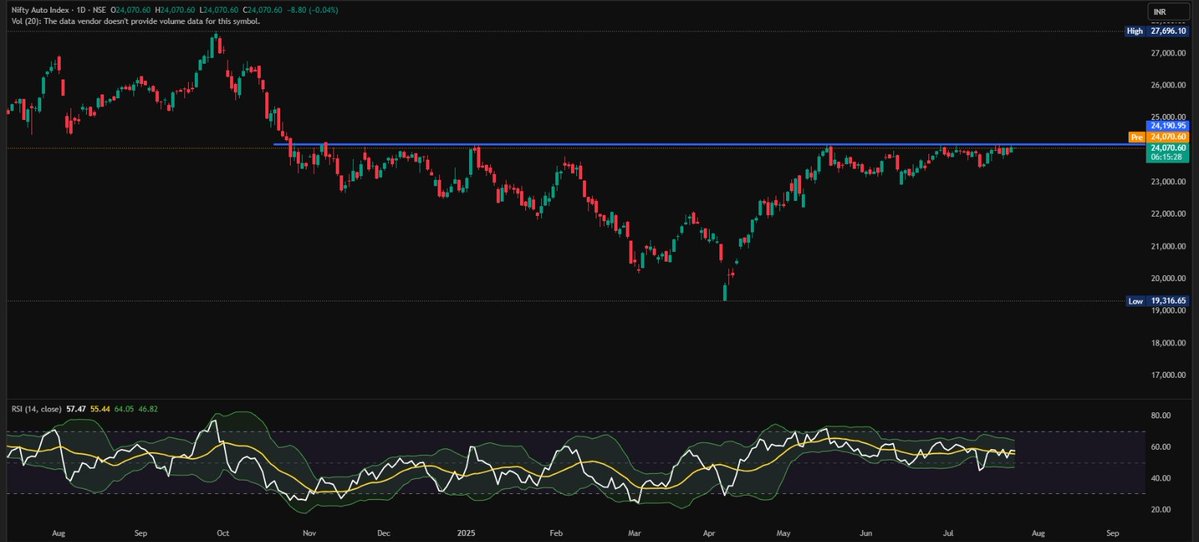Click the 17,000.00 price axis label
This screenshot has width=1199, height=542.
[x=1168, y=375]
